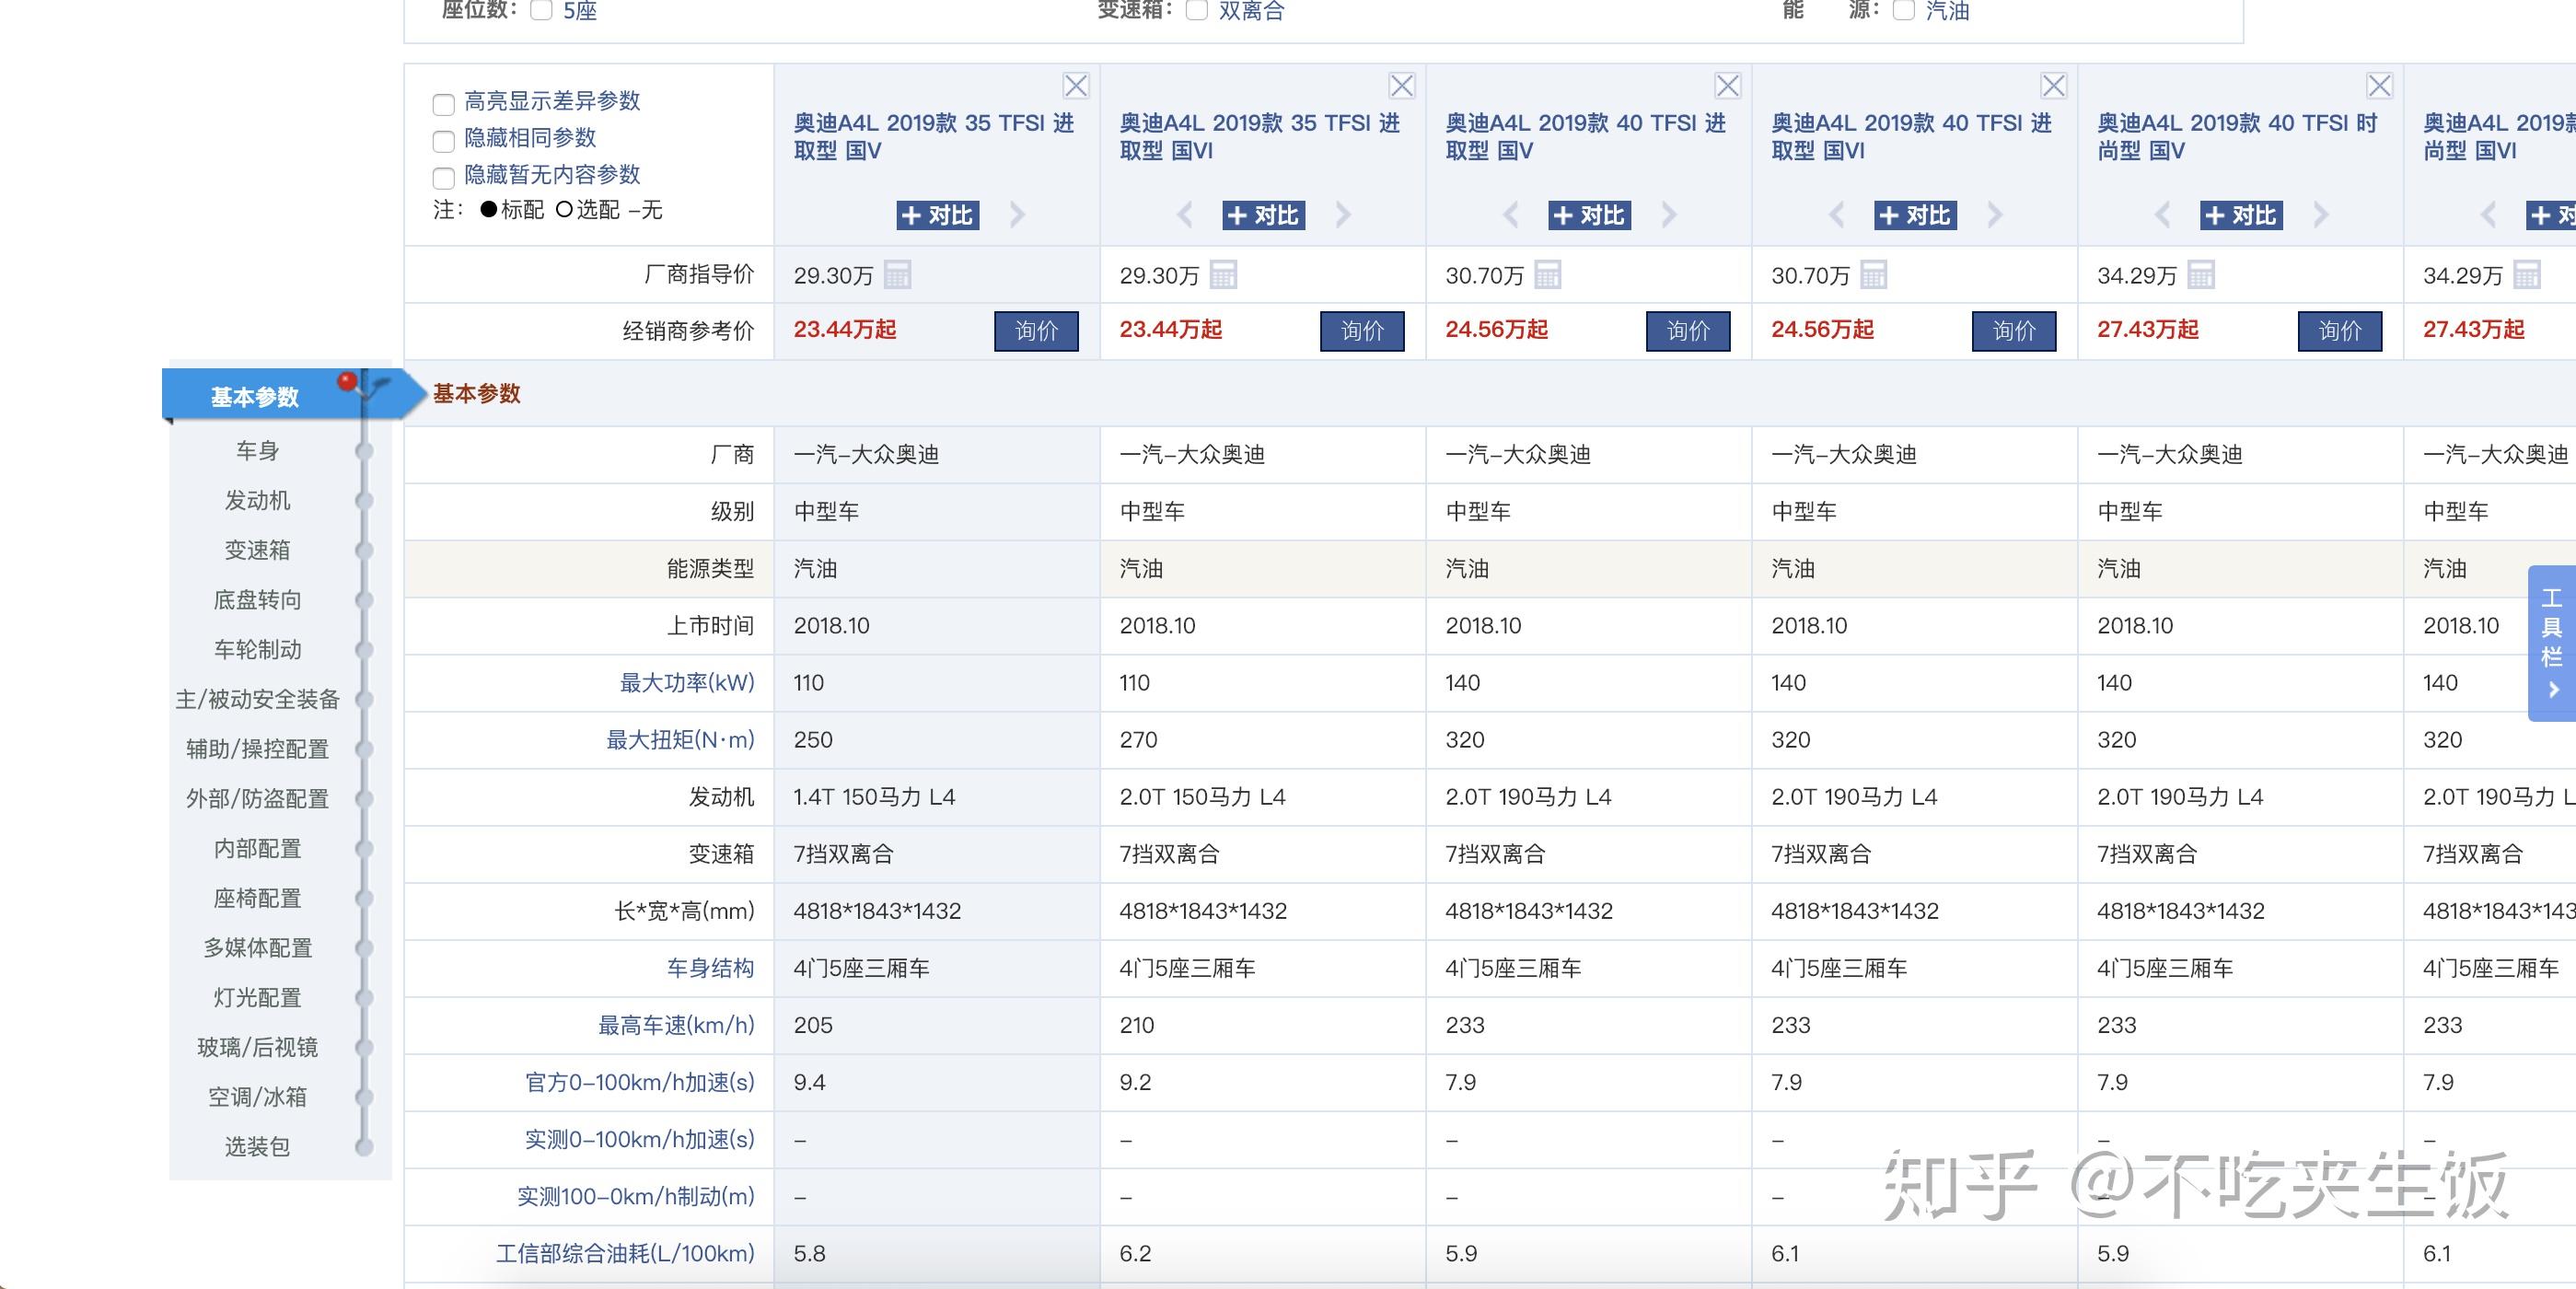Screen dimensions: 2576x1289
Task: Add 35 TFSI 进取型 国V to 对比
Action: [x=938, y=215]
